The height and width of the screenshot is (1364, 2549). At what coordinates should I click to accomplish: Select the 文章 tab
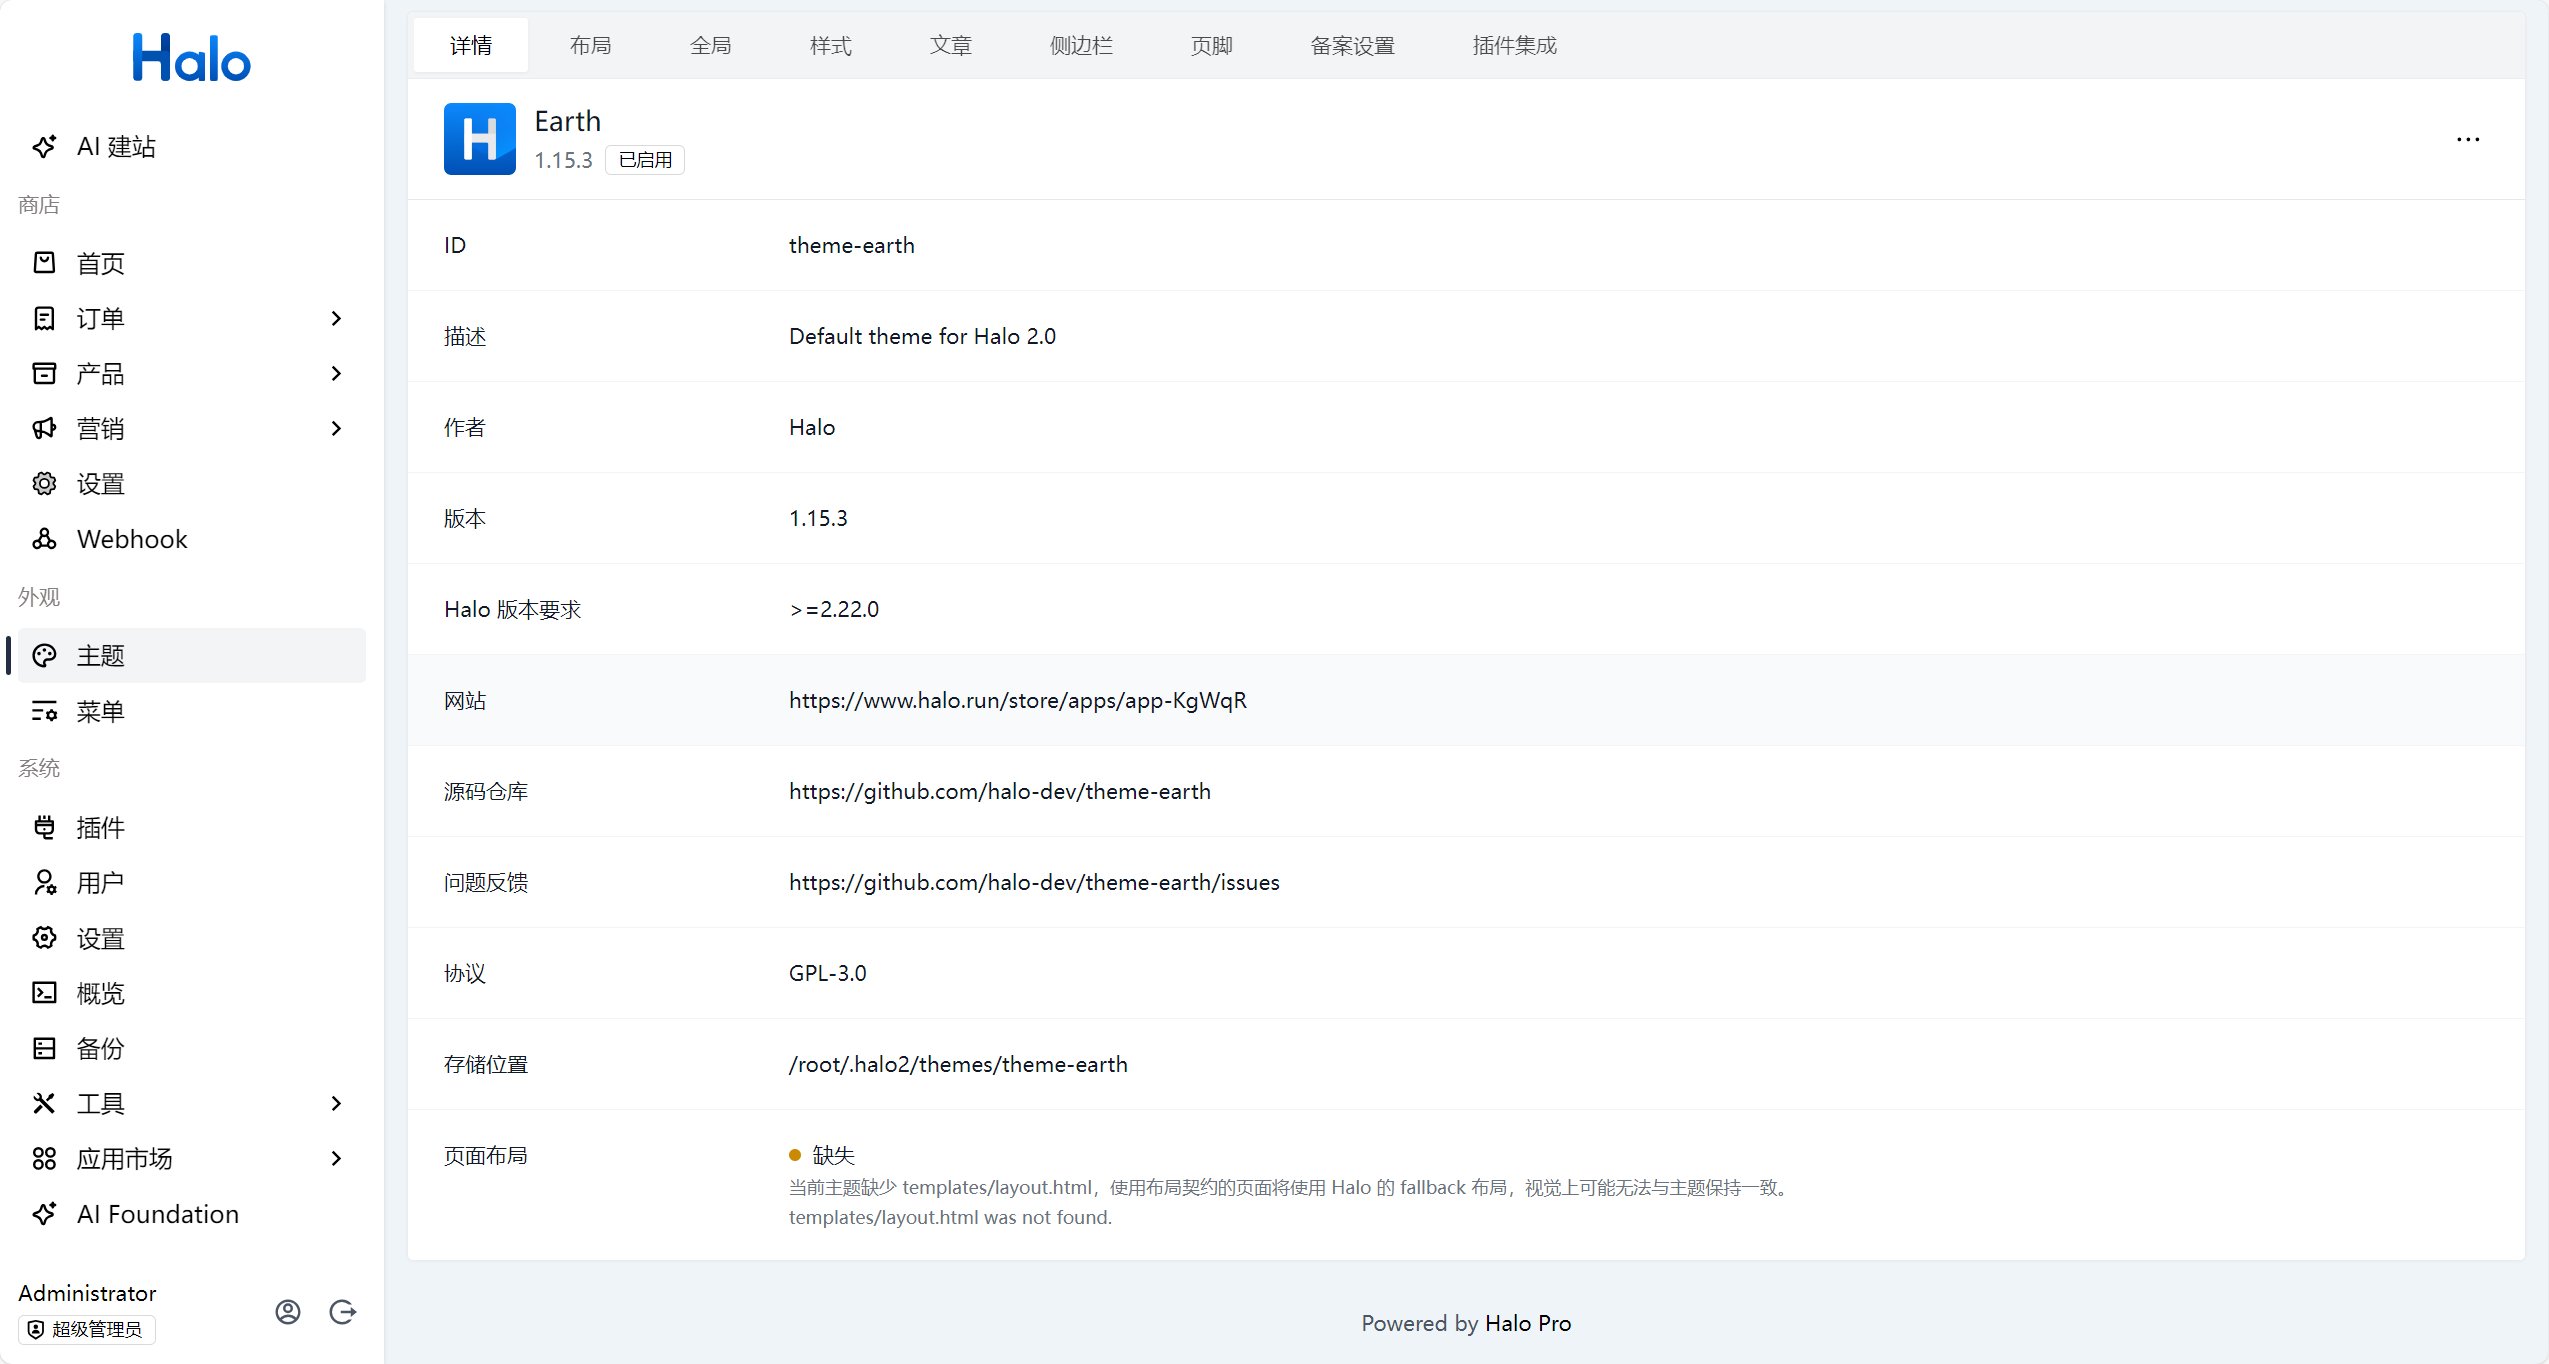tap(951, 45)
